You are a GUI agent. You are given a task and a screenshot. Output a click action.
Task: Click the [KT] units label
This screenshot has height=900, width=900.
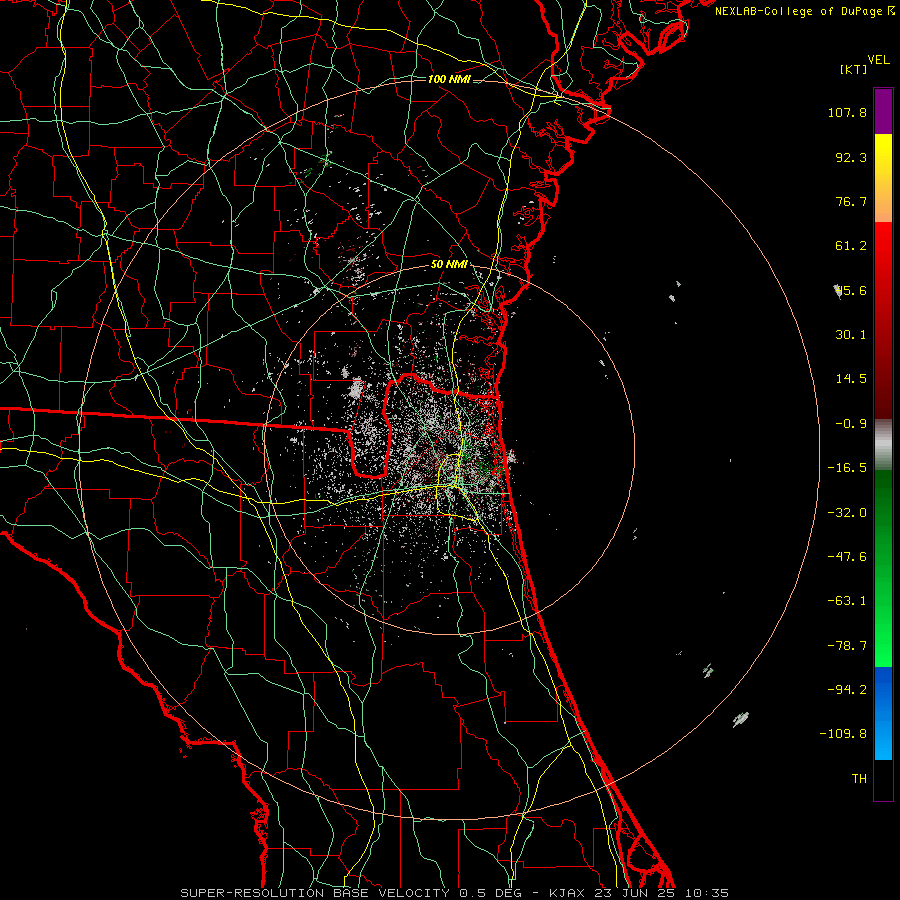click(x=854, y=69)
